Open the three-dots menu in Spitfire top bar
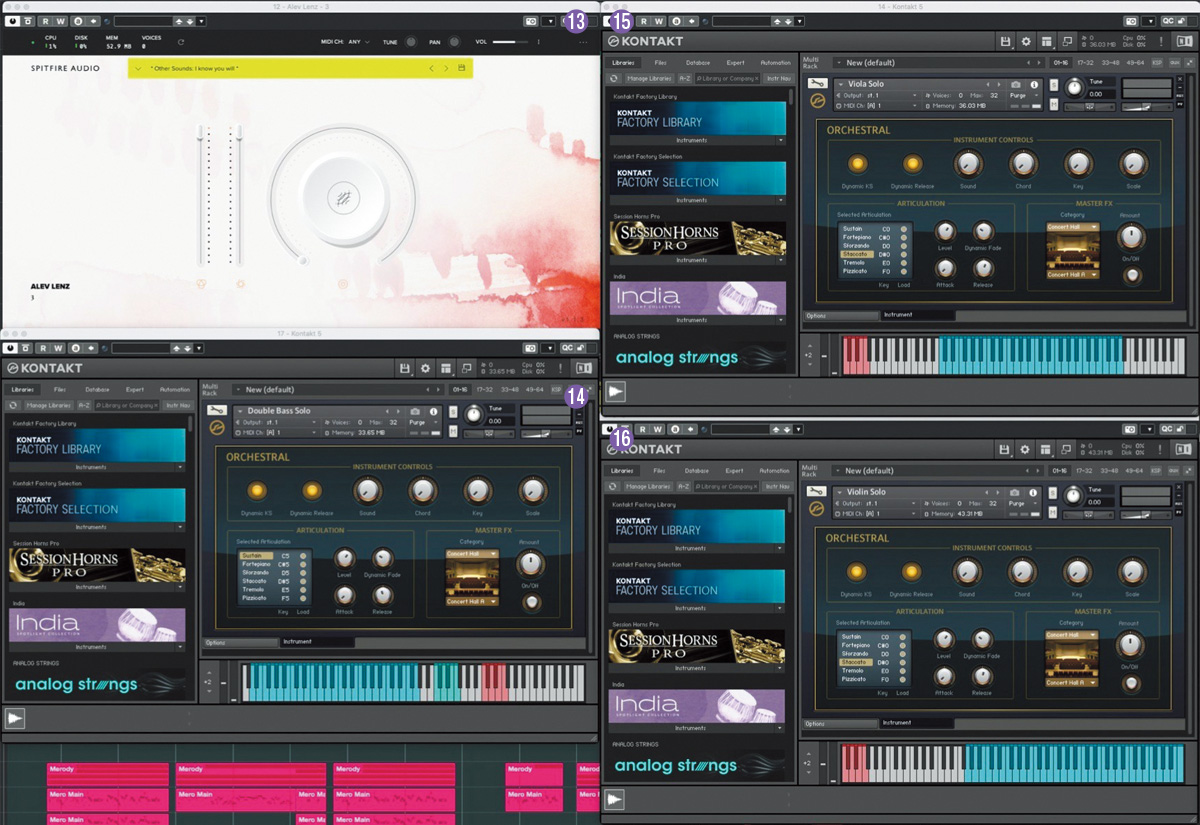This screenshot has width=1200, height=825. click(583, 42)
